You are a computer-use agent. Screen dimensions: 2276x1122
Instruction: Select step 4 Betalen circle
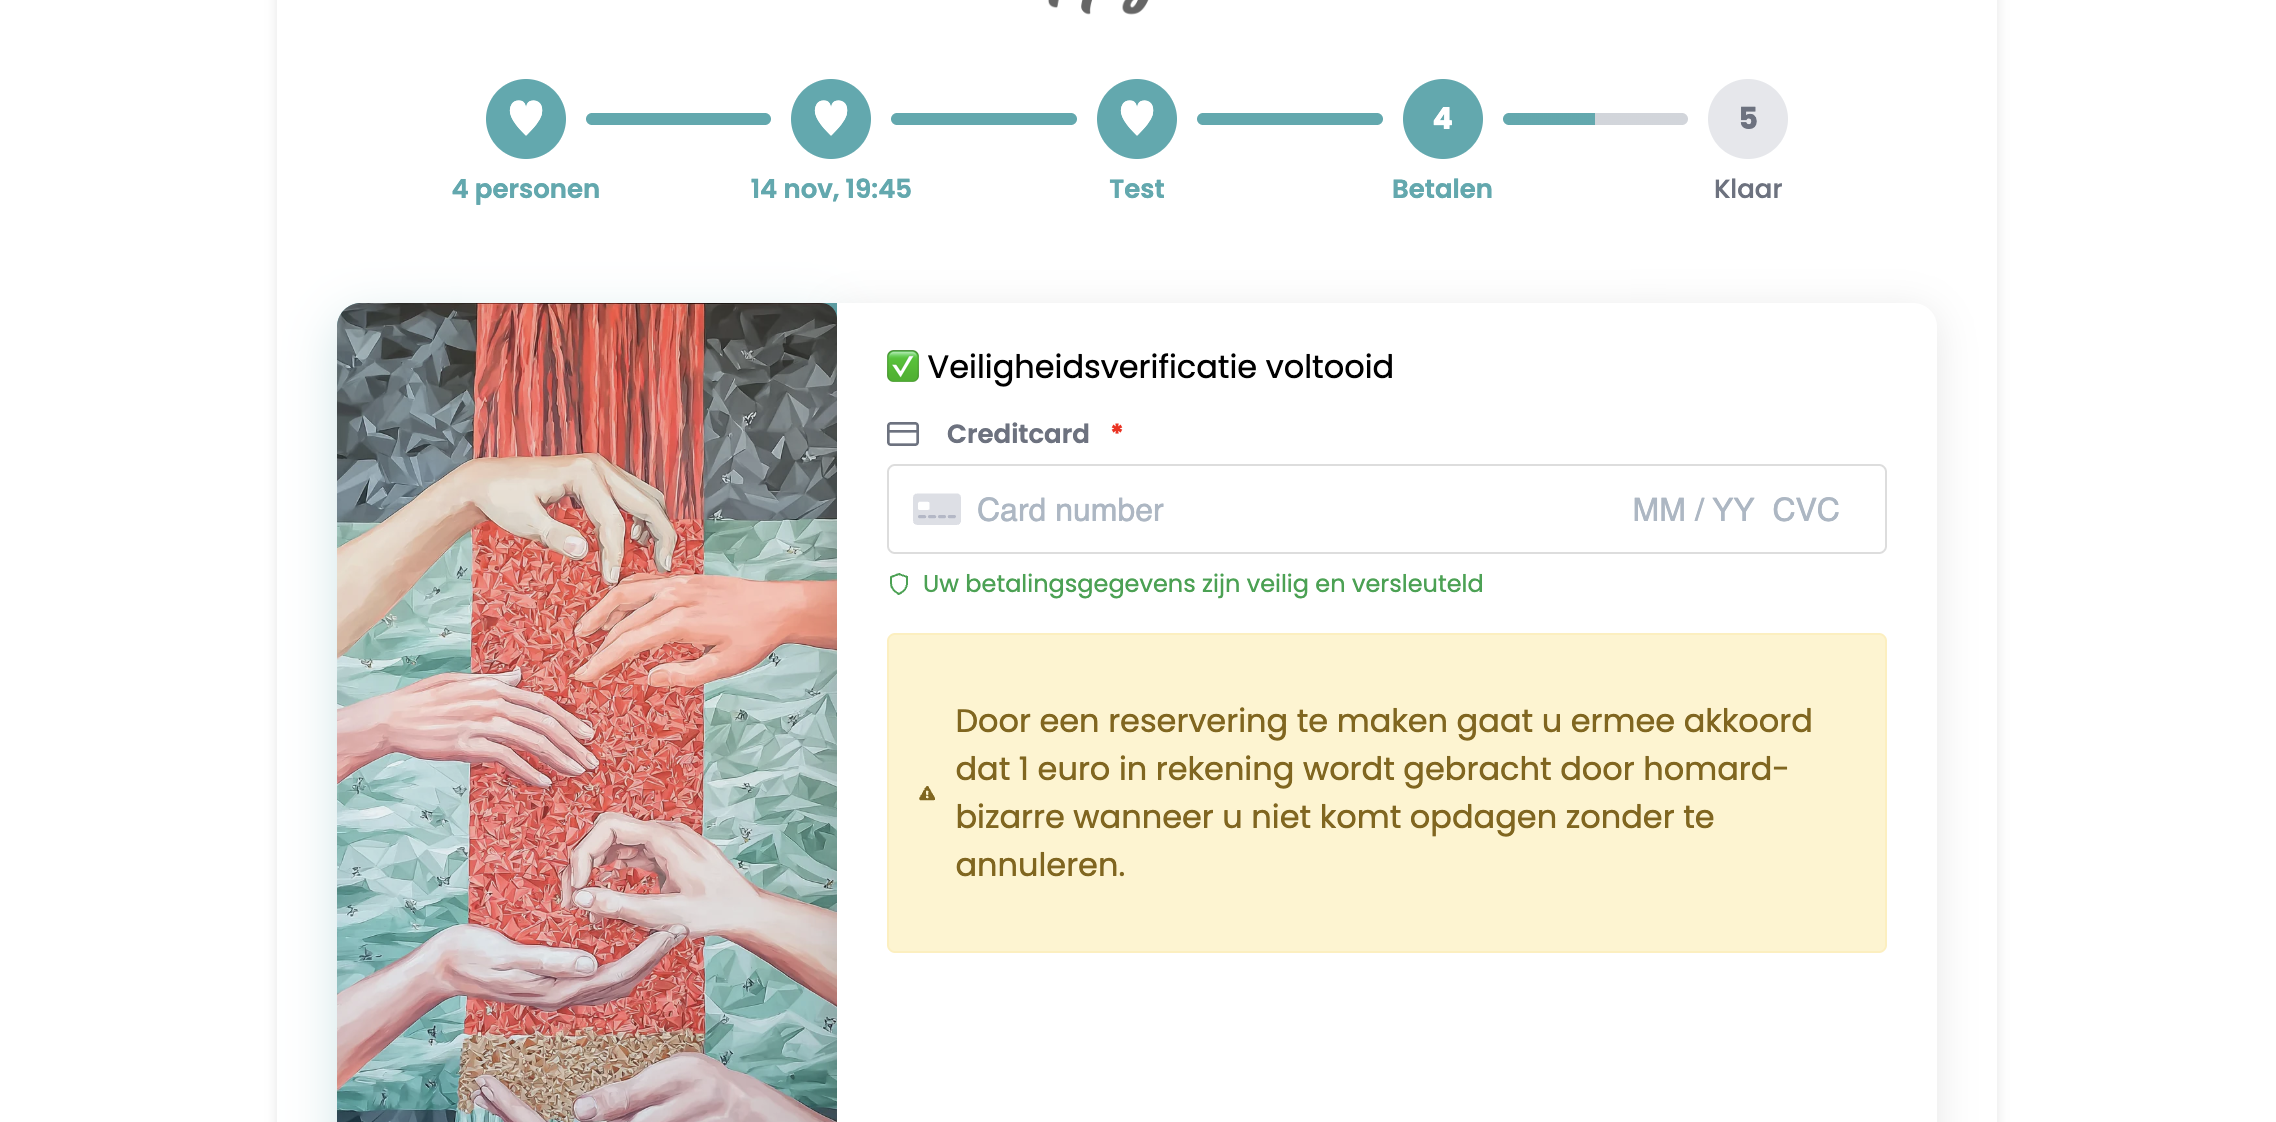coord(1443,119)
